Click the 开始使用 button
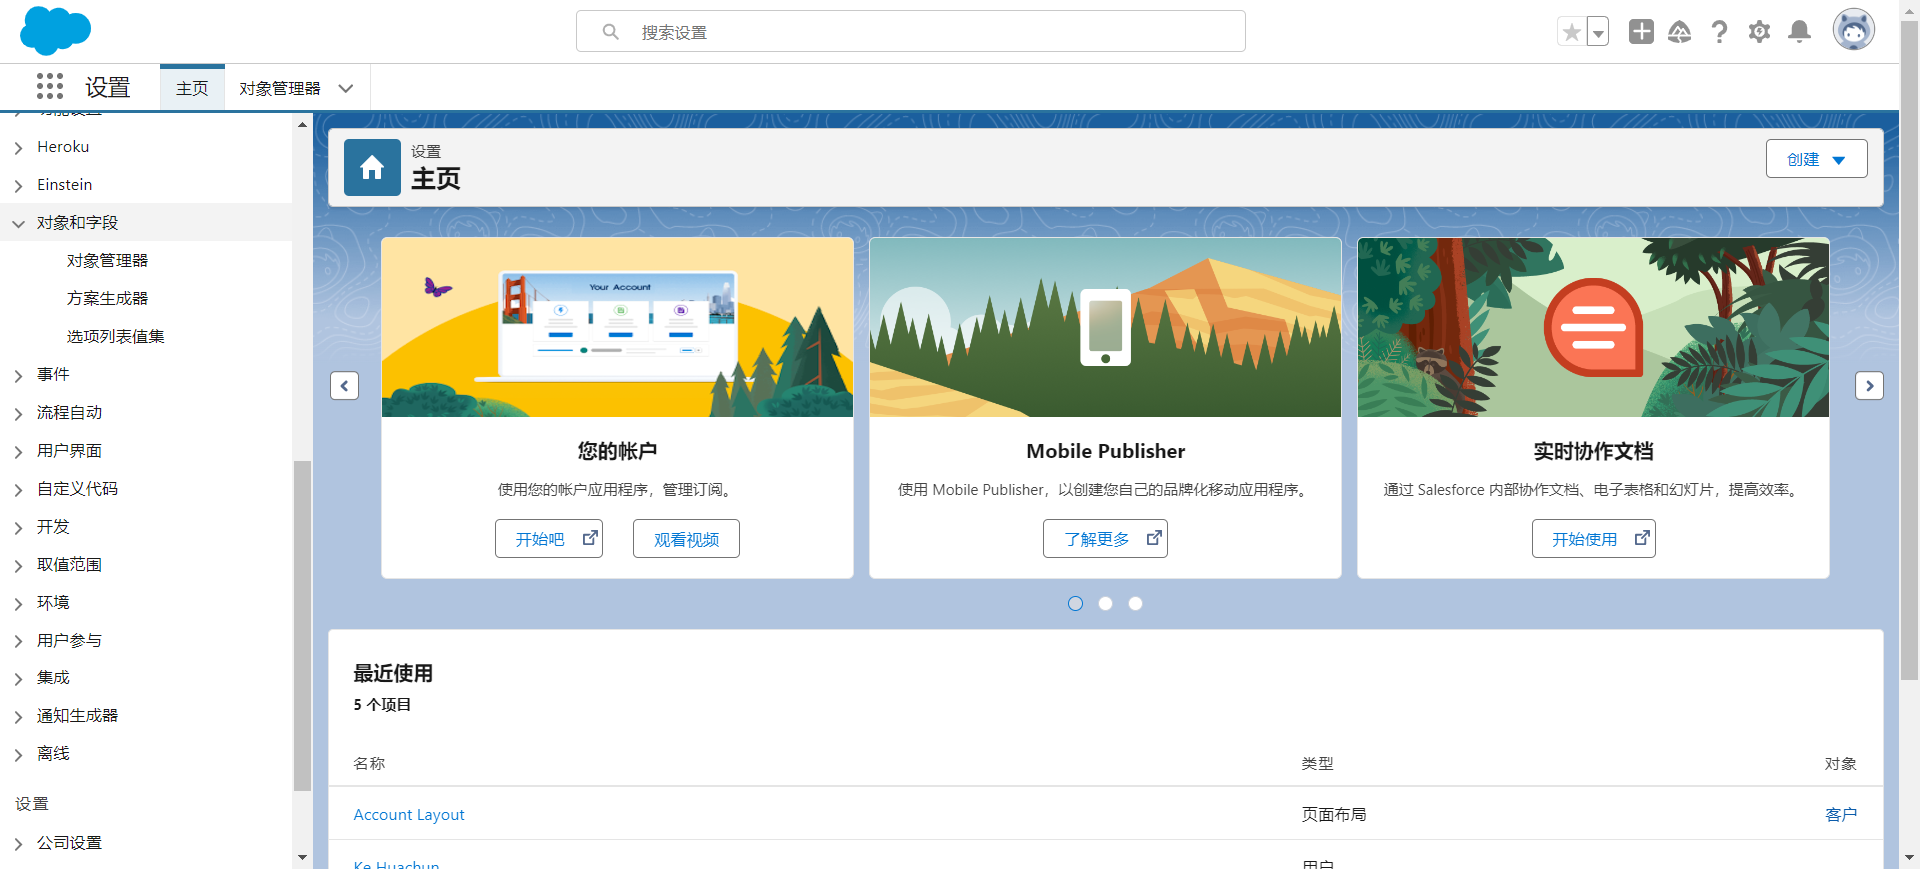1920x869 pixels. 1594,538
